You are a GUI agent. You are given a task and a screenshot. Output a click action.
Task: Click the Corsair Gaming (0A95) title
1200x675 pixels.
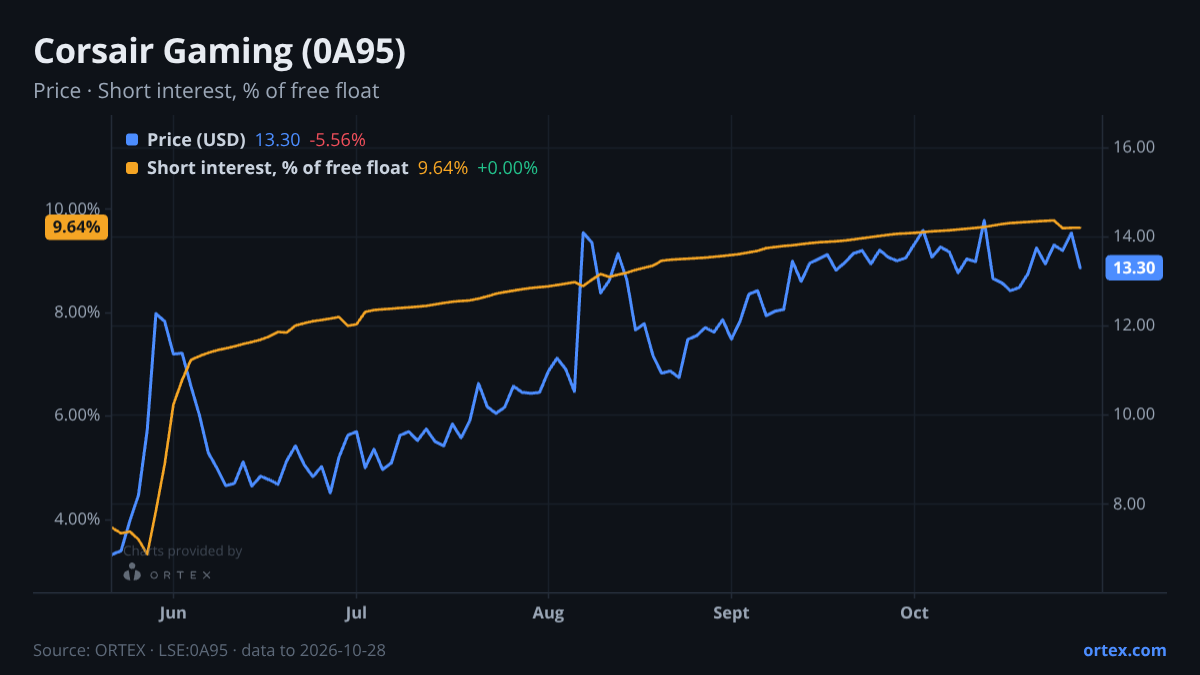pos(220,52)
